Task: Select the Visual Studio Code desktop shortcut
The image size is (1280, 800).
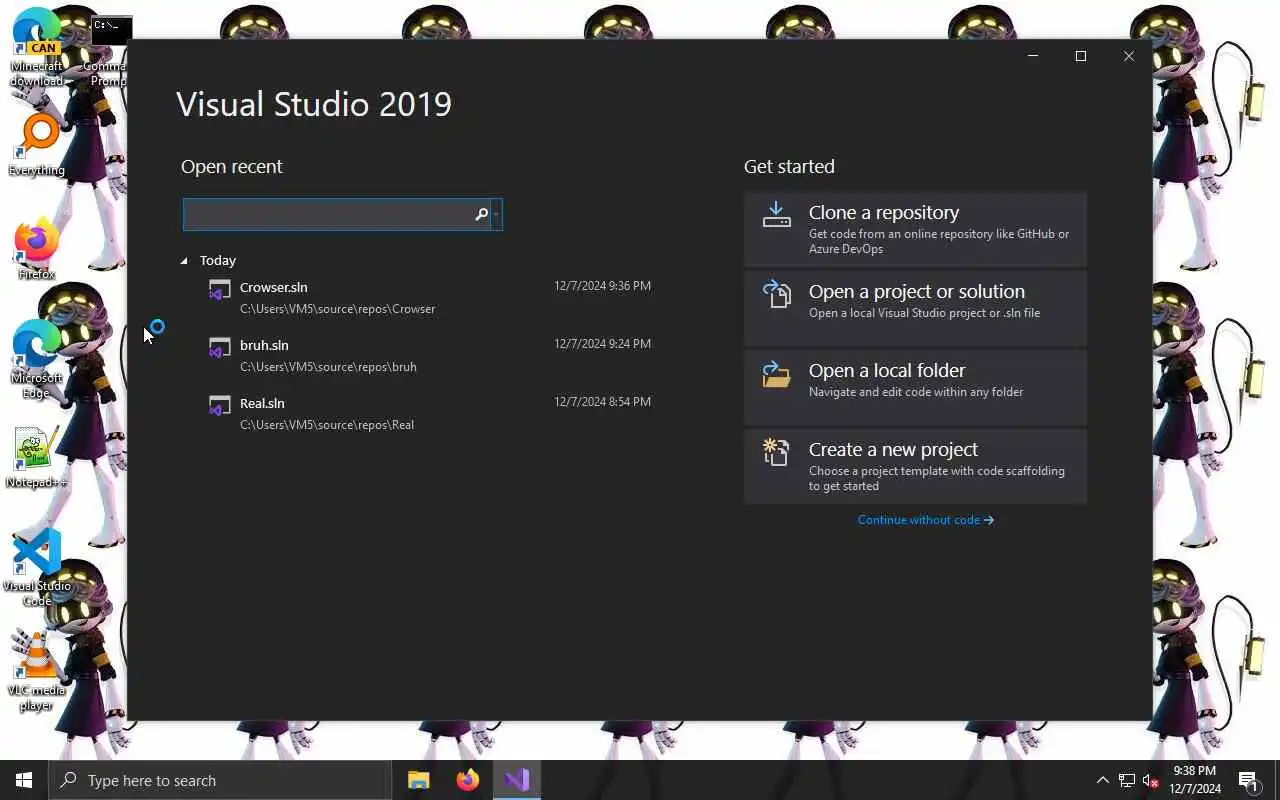Action: coord(37,568)
